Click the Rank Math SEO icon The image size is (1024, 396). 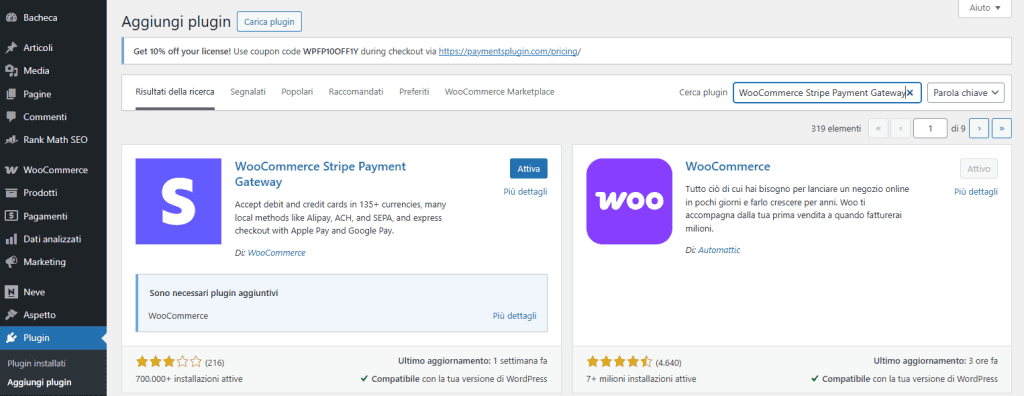click(x=10, y=140)
